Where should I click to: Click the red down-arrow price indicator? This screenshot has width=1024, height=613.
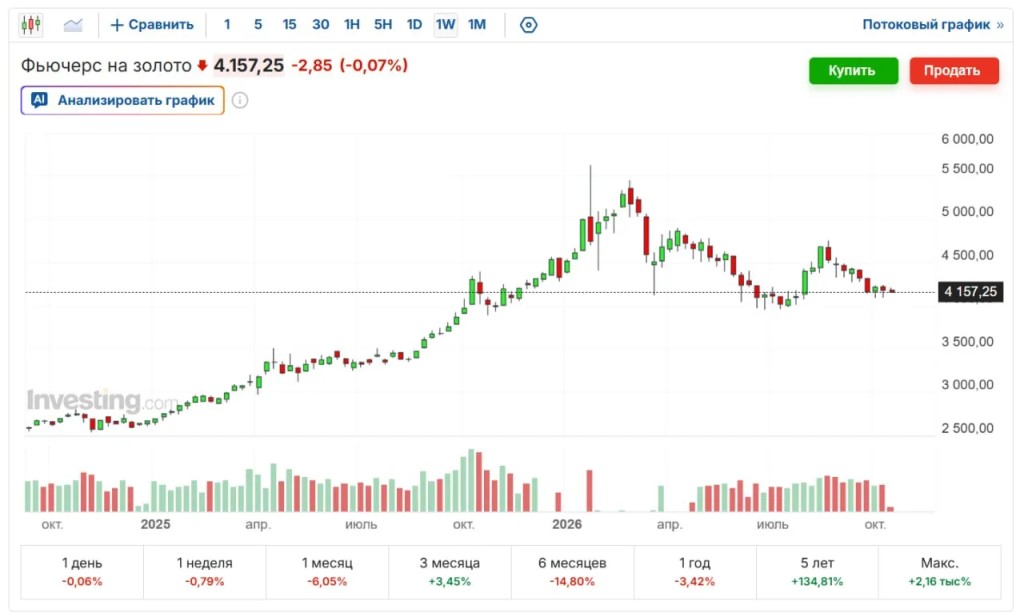[202, 65]
